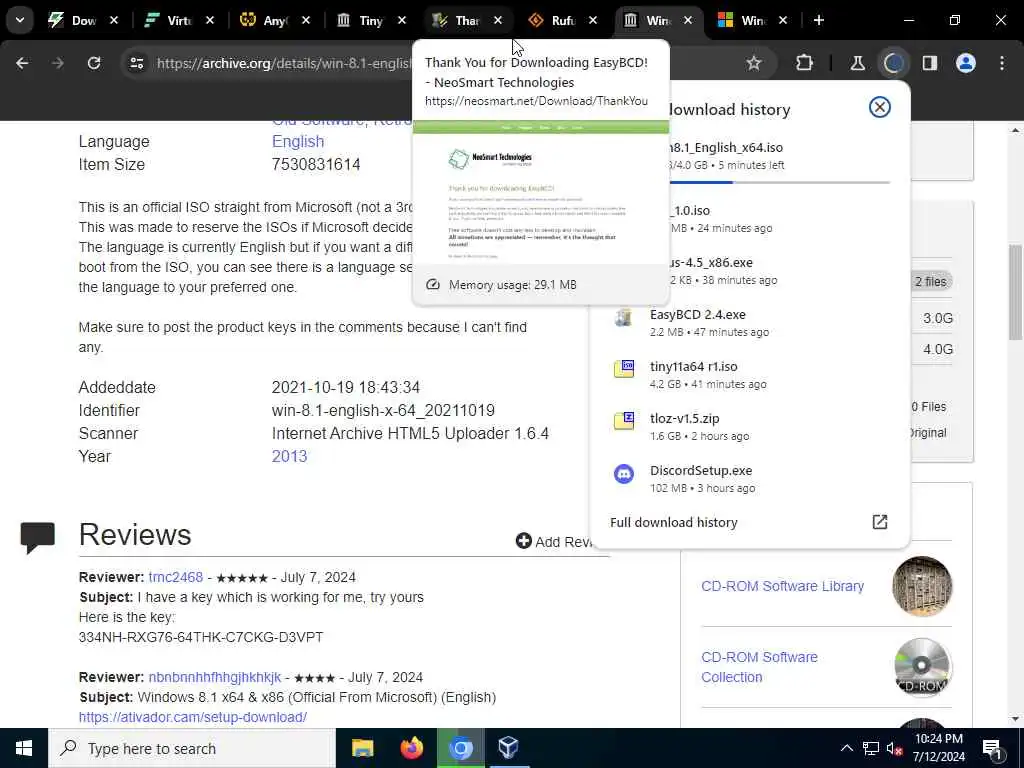Show hidden system tray icons

(x=846, y=748)
